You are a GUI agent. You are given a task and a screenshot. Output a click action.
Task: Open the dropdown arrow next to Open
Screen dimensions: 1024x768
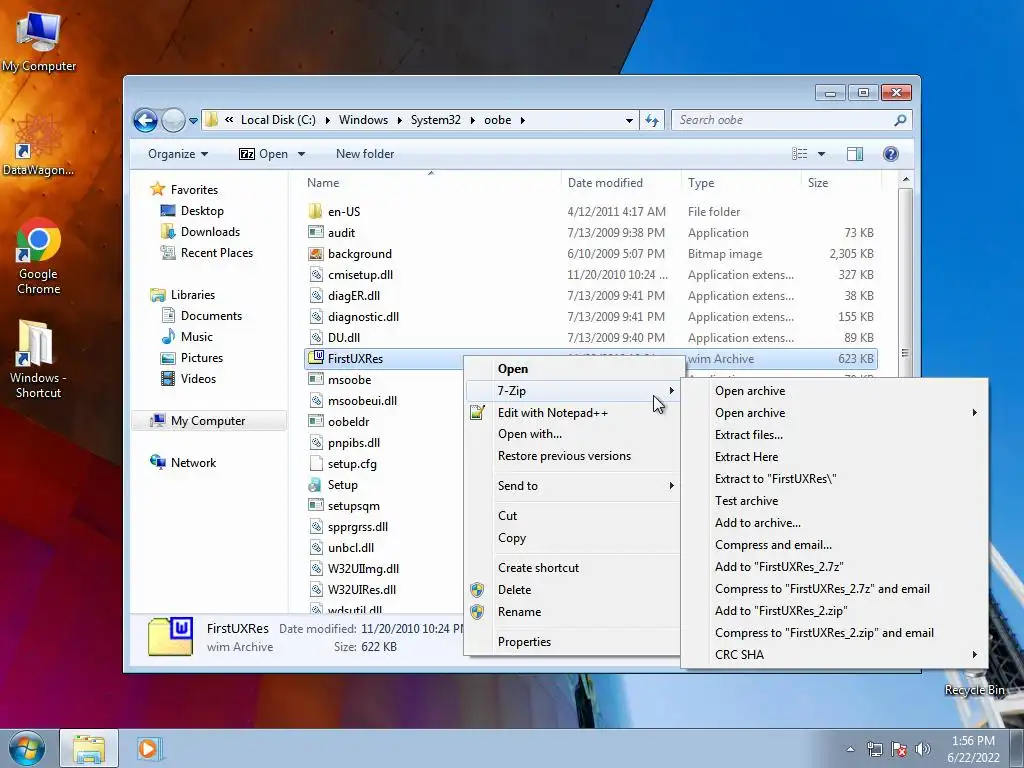coord(301,154)
